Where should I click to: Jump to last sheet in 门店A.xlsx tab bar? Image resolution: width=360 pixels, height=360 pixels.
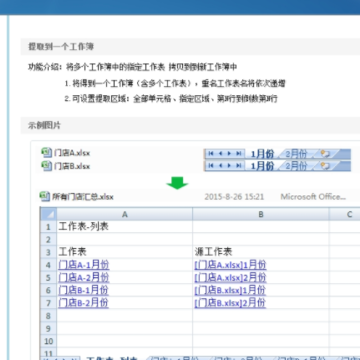[x=238, y=153]
